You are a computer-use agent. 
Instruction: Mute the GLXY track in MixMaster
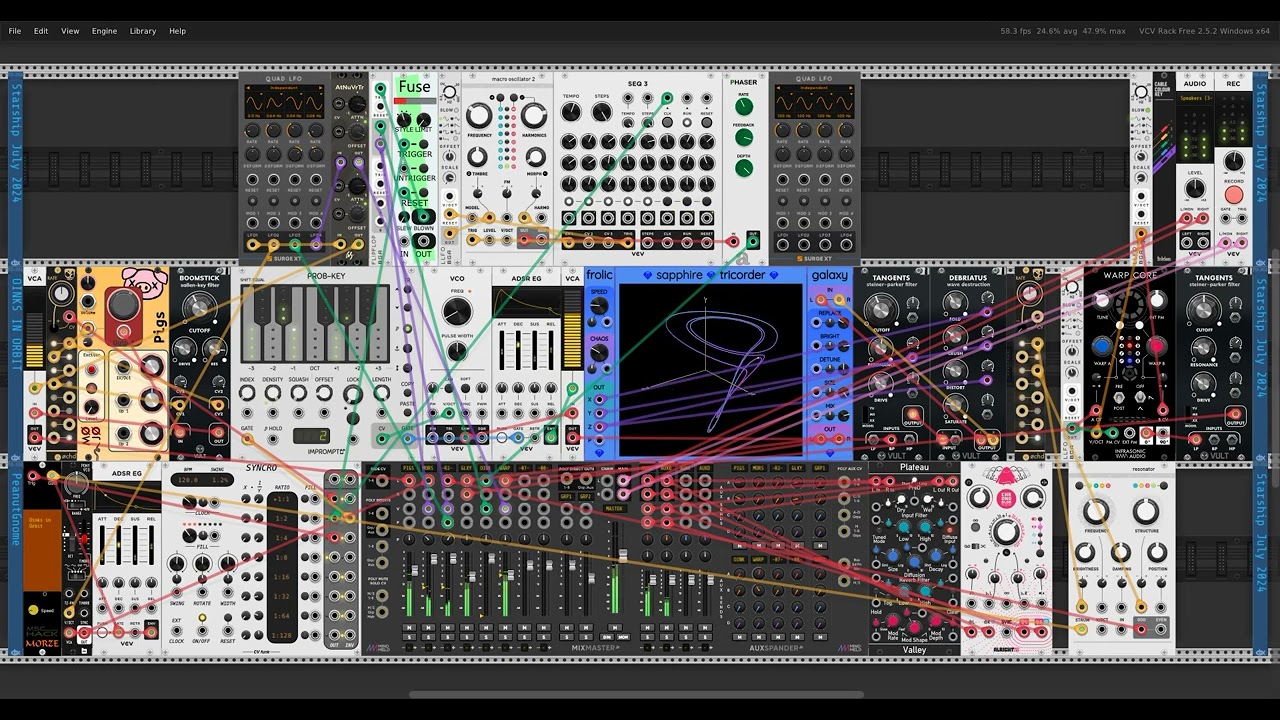pyautogui.click(x=467, y=627)
